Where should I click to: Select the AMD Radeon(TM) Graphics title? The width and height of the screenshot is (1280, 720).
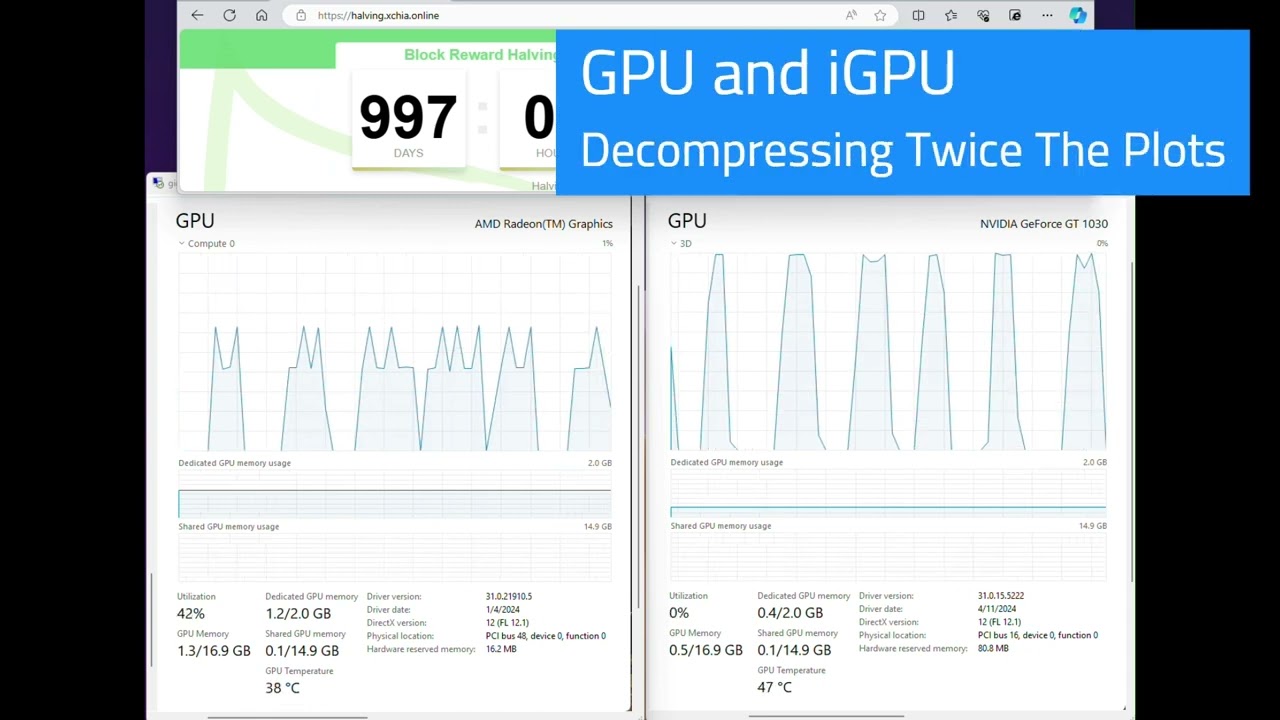coord(544,224)
